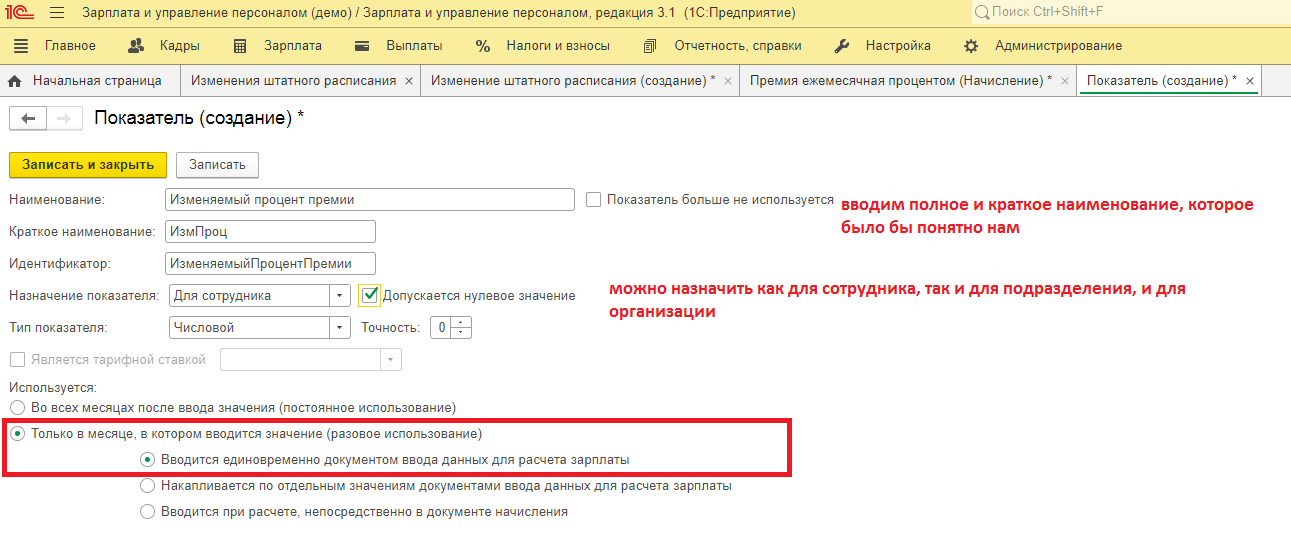Image resolution: width=1291 pixels, height=552 pixels.
Task: Open the Администрирование section
Action: [1058, 46]
